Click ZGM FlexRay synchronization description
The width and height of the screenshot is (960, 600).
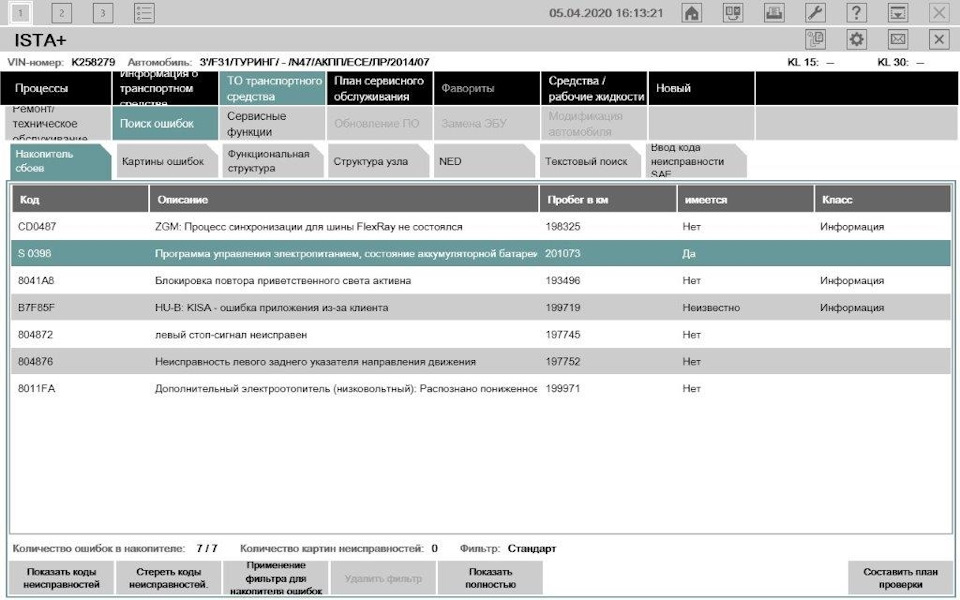point(309,227)
